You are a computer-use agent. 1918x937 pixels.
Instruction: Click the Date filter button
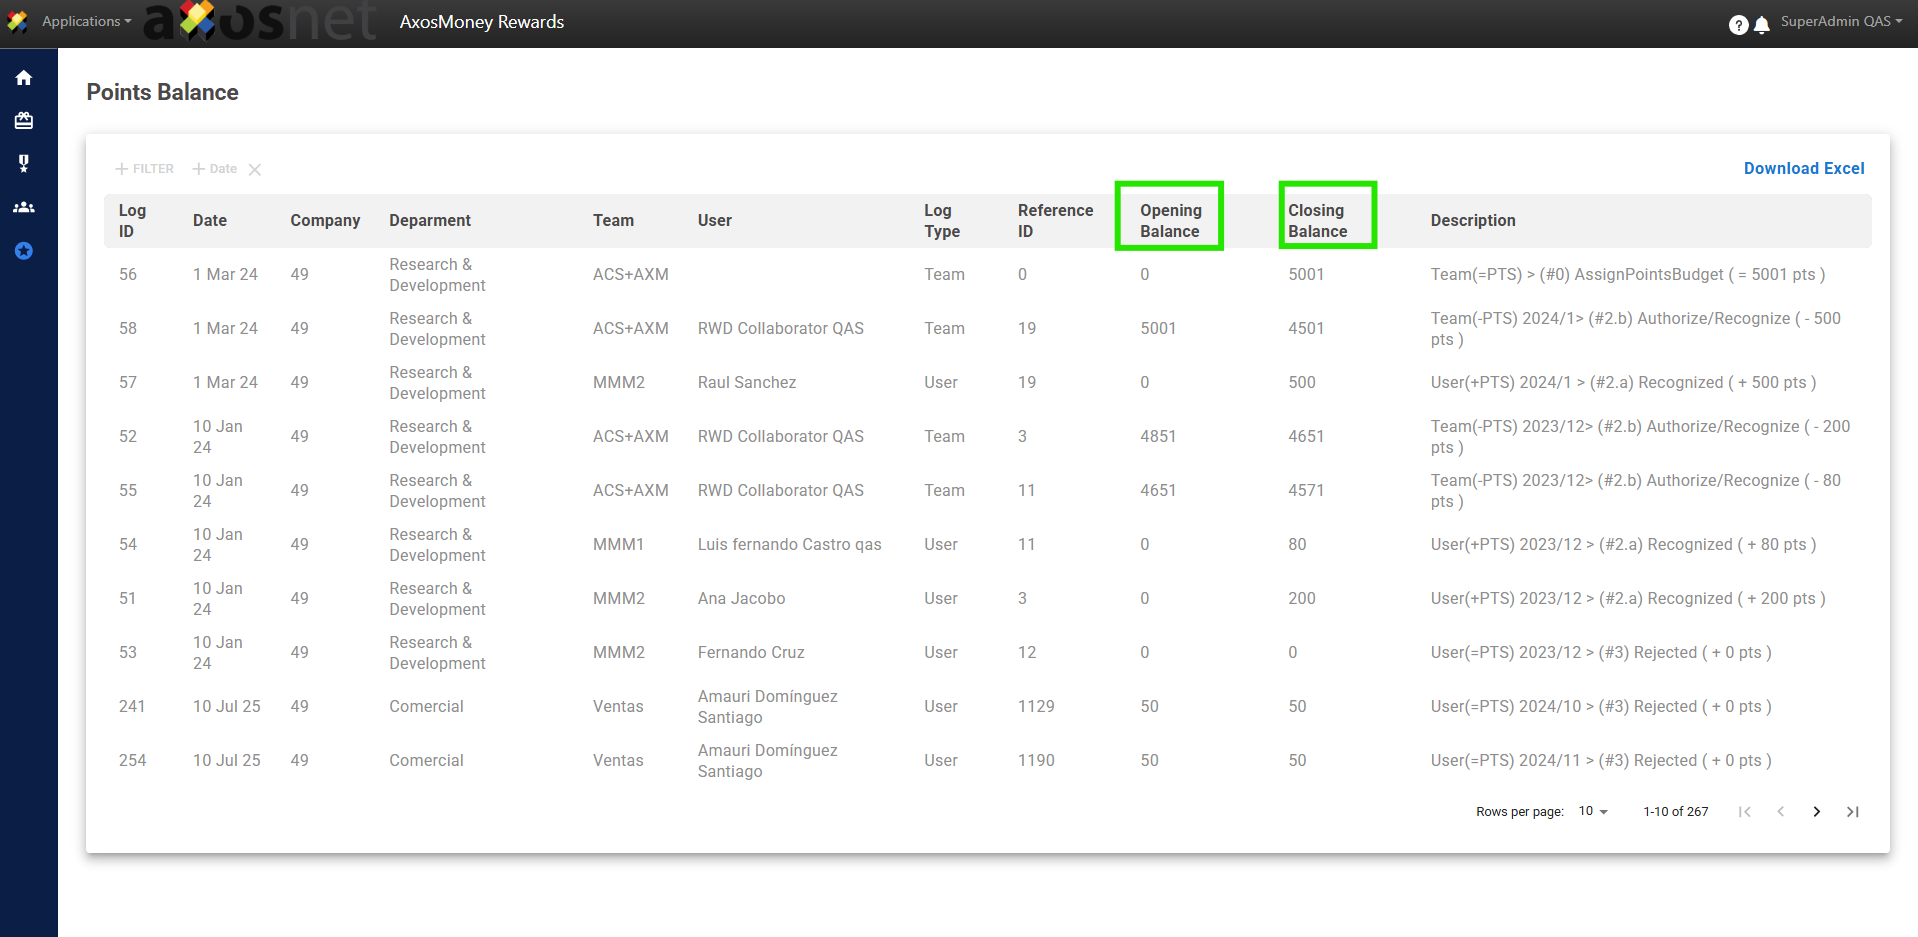coord(215,169)
